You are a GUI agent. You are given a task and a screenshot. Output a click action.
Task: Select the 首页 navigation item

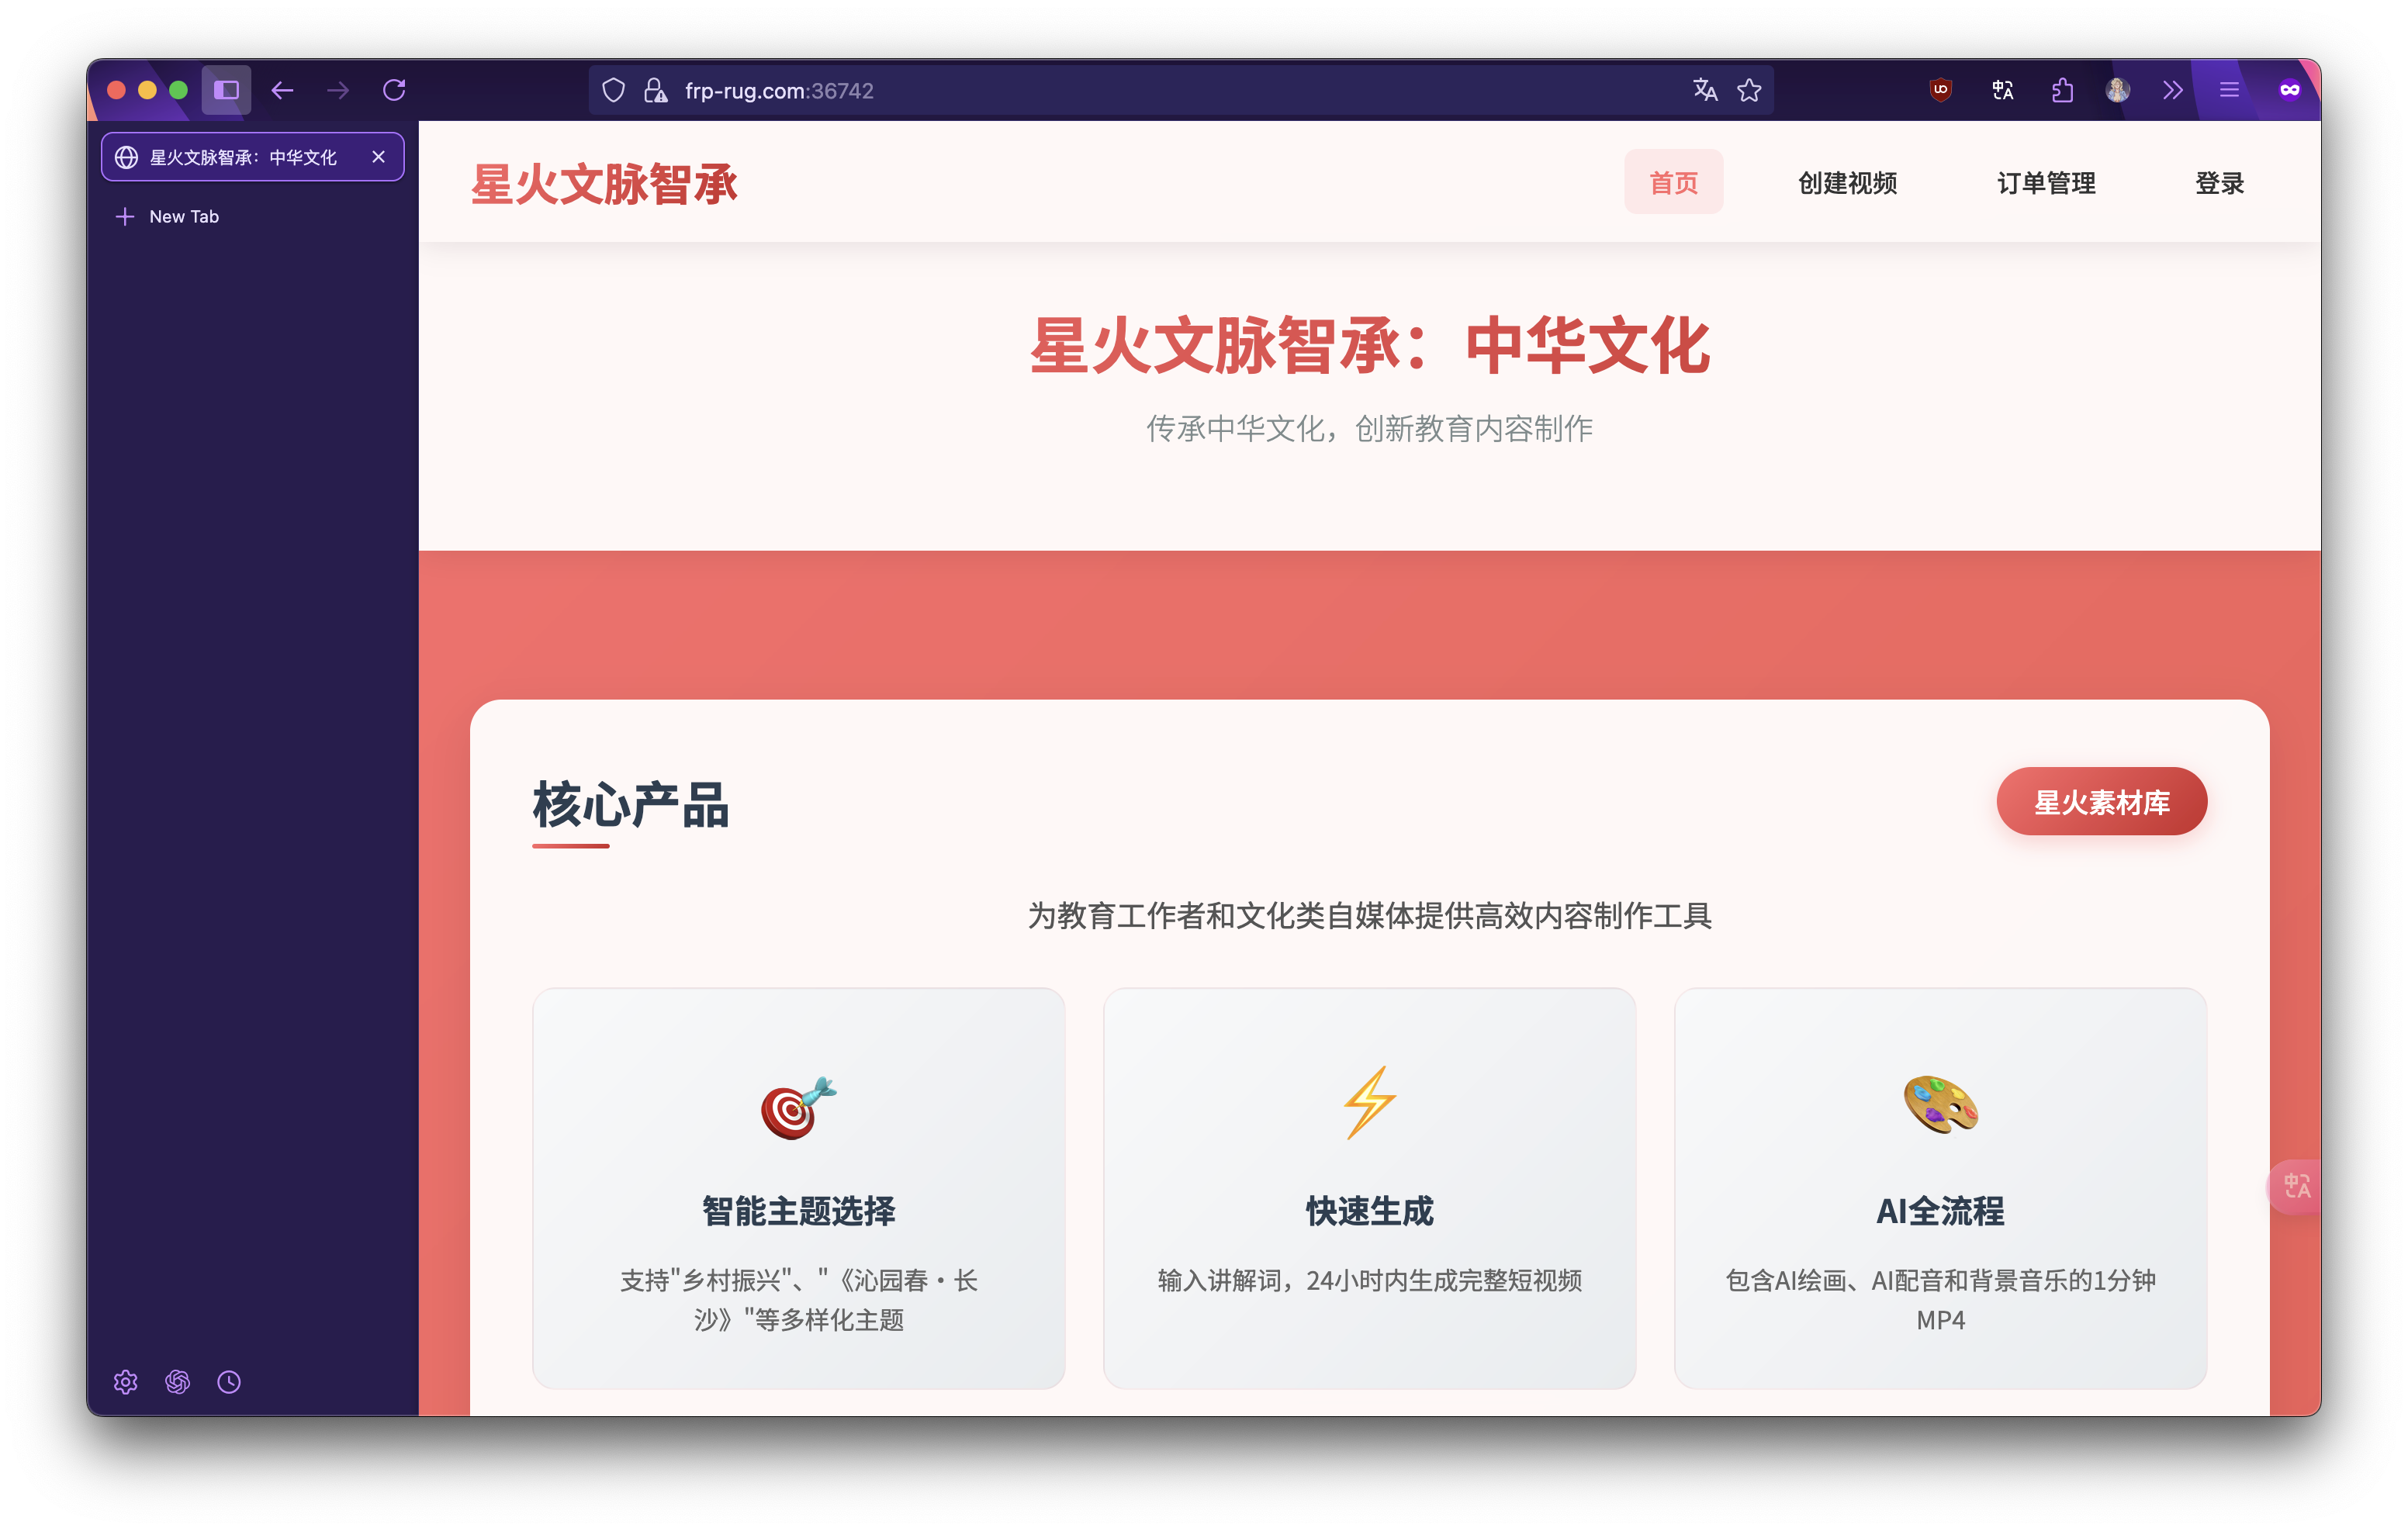pos(1673,183)
